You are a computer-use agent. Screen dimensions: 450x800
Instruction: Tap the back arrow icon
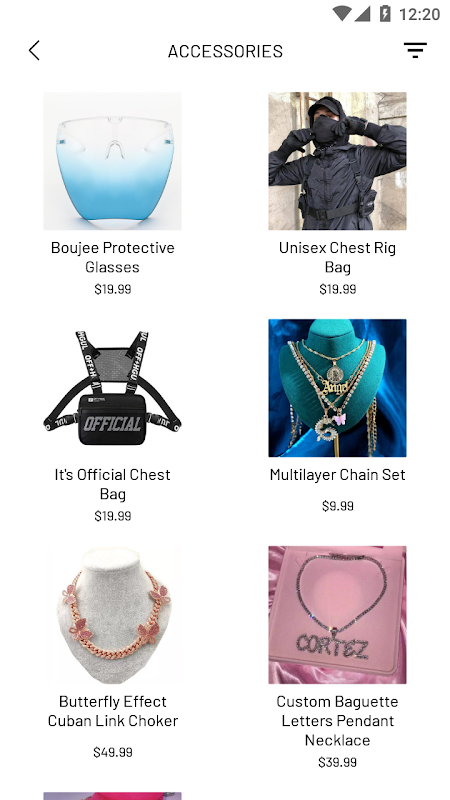(34, 51)
